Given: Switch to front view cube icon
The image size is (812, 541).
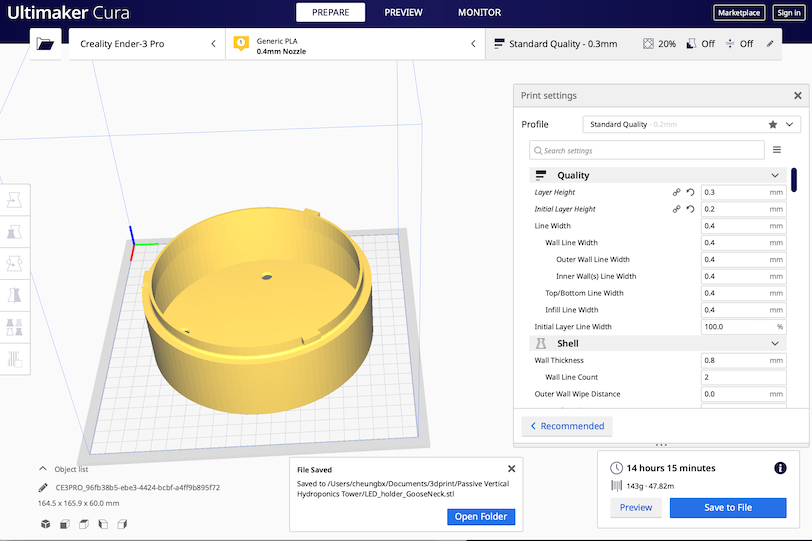Looking at the screenshot, I should [x=65, y=524].
